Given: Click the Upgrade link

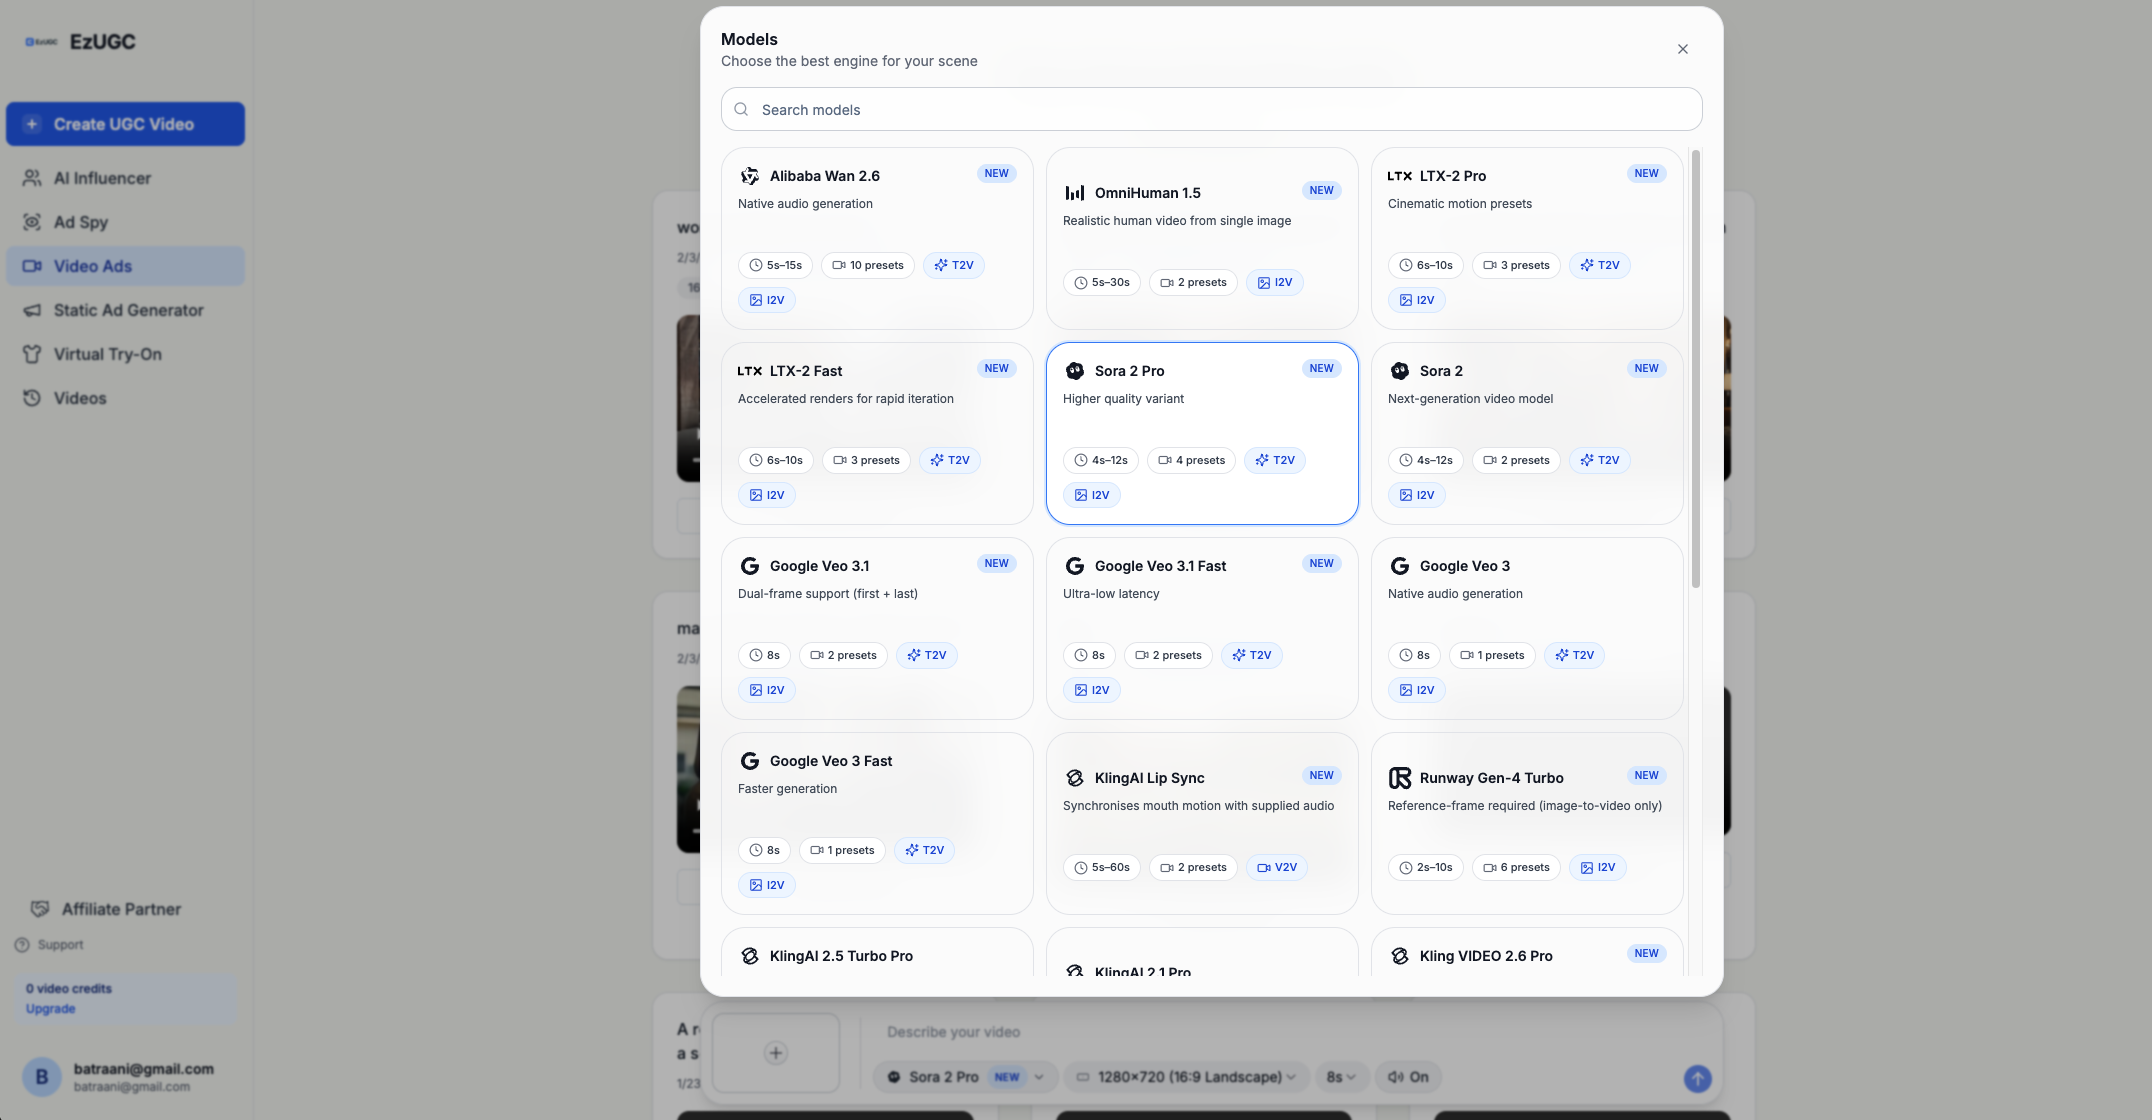Looking at the screenshot, I should point(50,1008).
